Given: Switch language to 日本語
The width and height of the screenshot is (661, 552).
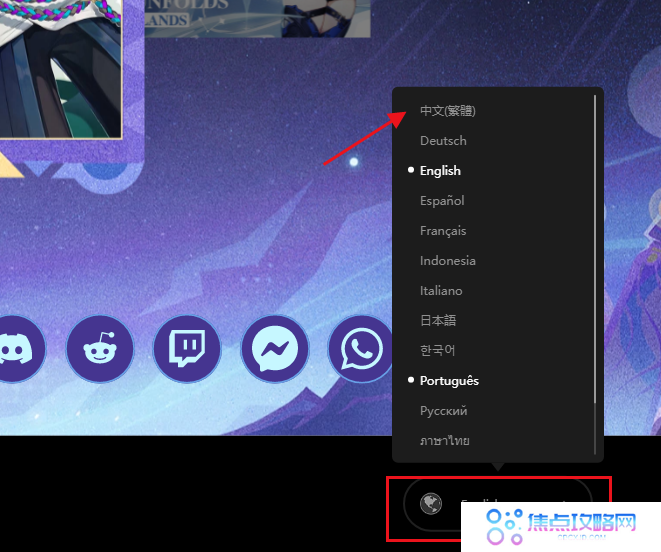Looking at the screenshot, I should [438, 321].
